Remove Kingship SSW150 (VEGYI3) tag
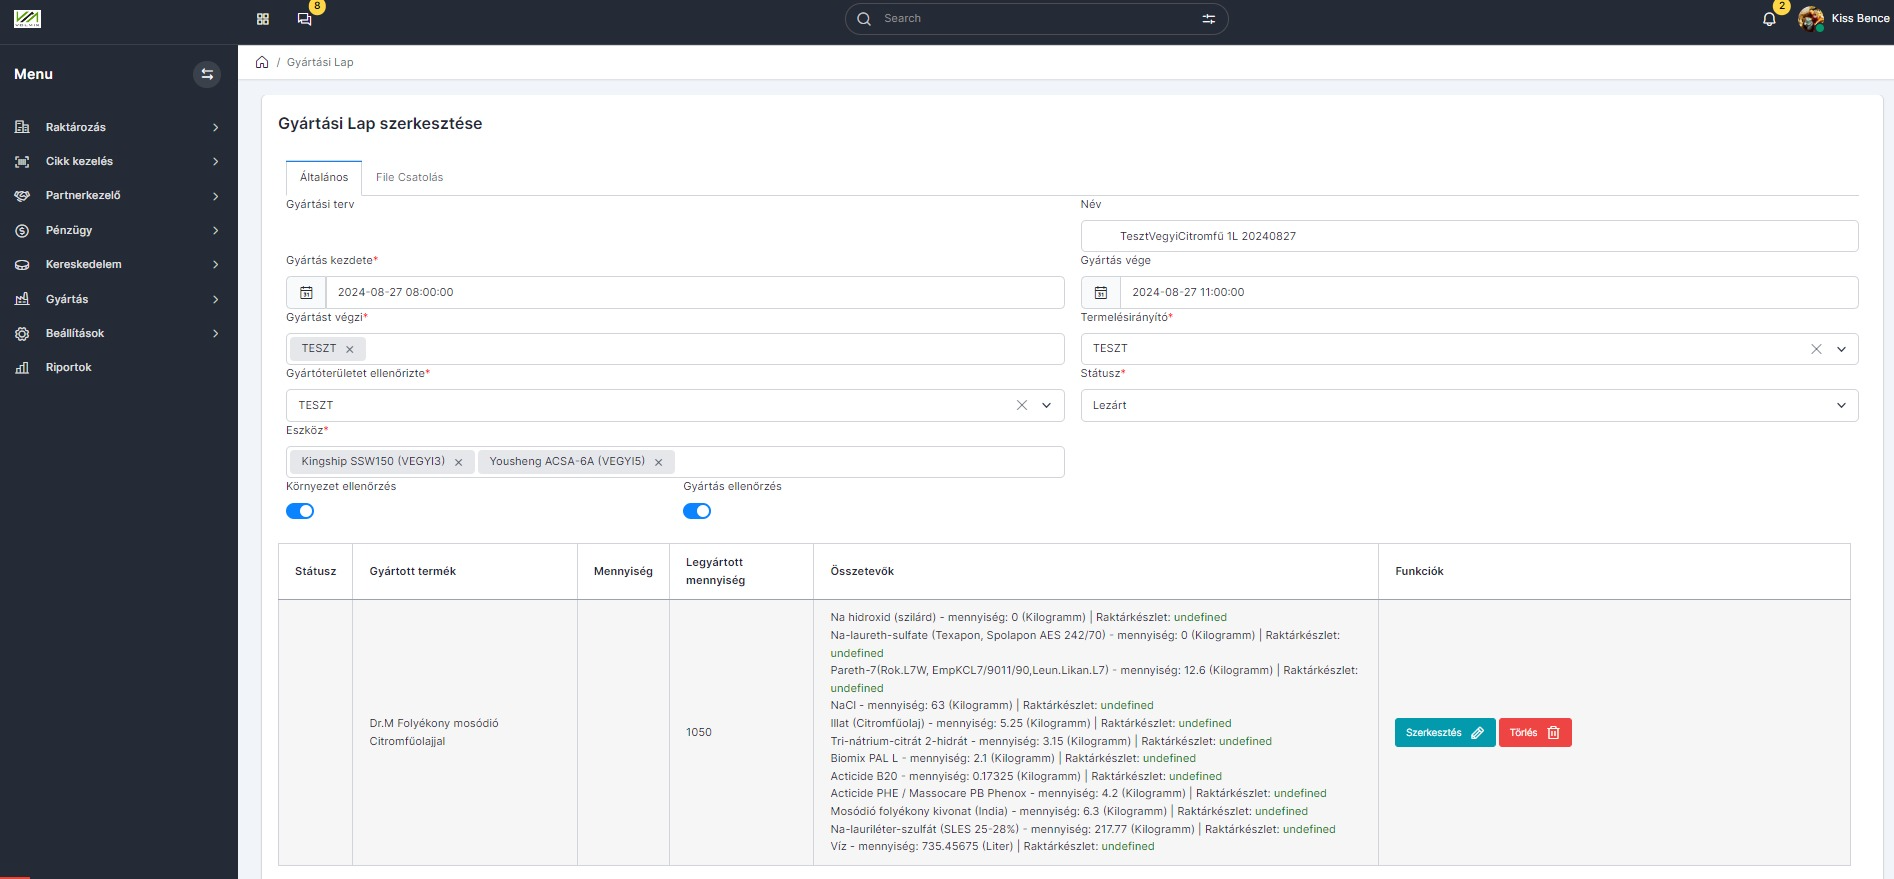Screen dimensions: 1894x879 coord(458,462)
